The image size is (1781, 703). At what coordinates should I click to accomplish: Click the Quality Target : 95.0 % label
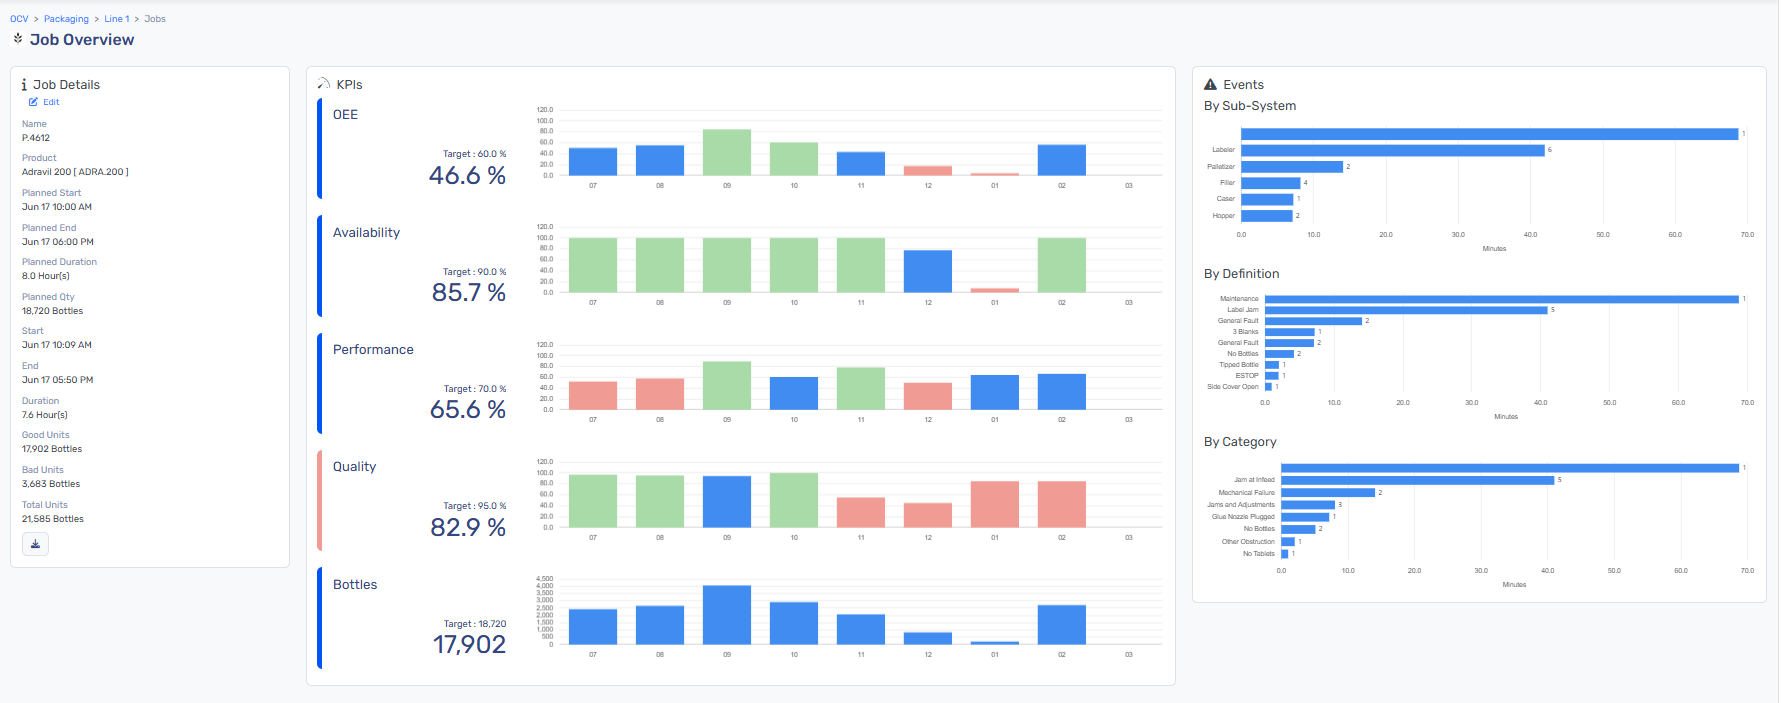click(x=475, y=506)
